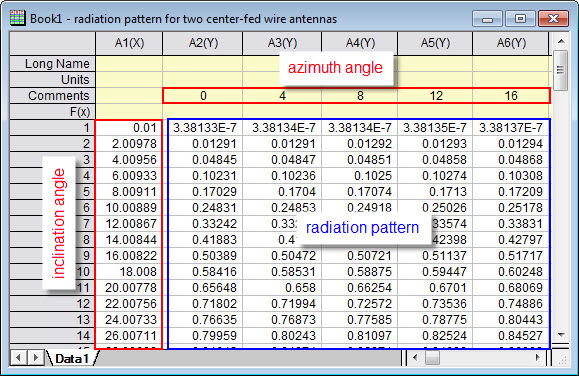579x376 pixels.
Task: Click the horizontal scrollbar thumb
Action: click(x=432, y=357)
